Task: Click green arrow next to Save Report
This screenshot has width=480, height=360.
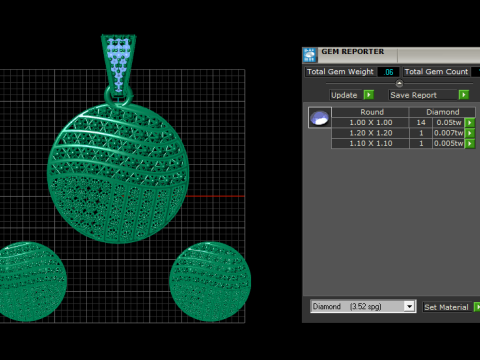Action: (464, 95)
